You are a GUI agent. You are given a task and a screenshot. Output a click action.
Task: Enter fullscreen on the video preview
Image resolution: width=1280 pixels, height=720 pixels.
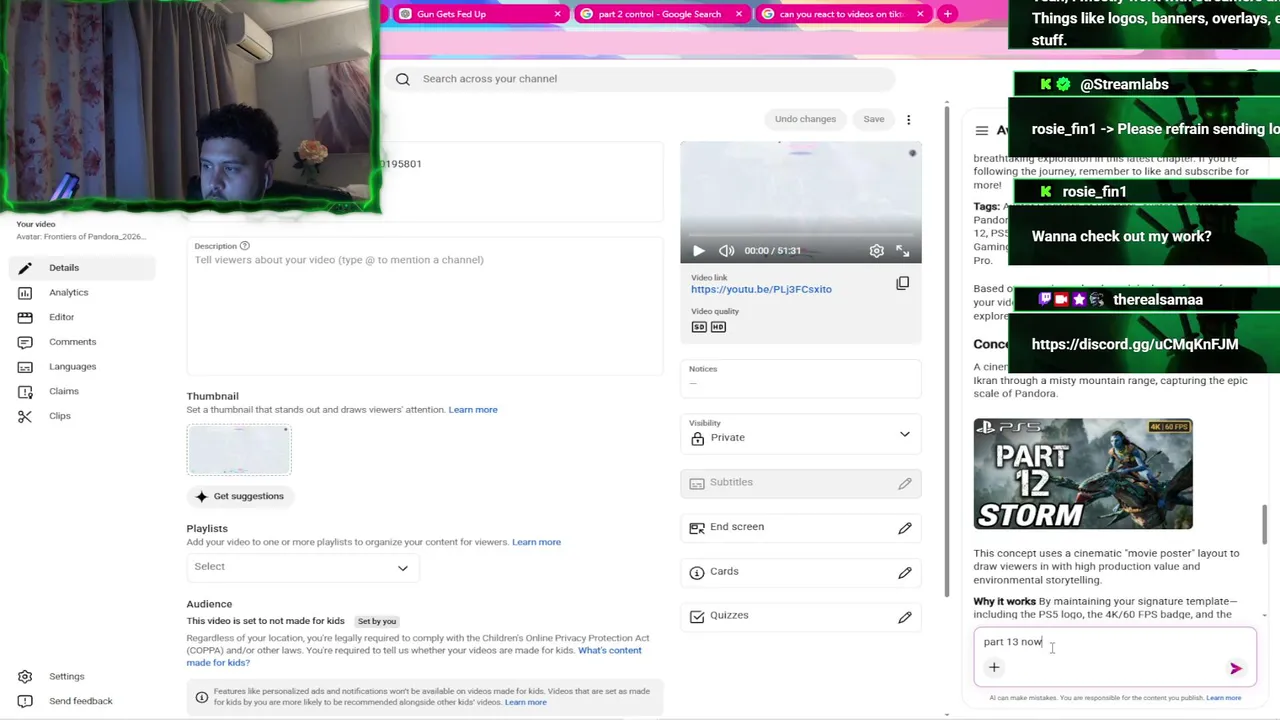[x=903, y=251]
